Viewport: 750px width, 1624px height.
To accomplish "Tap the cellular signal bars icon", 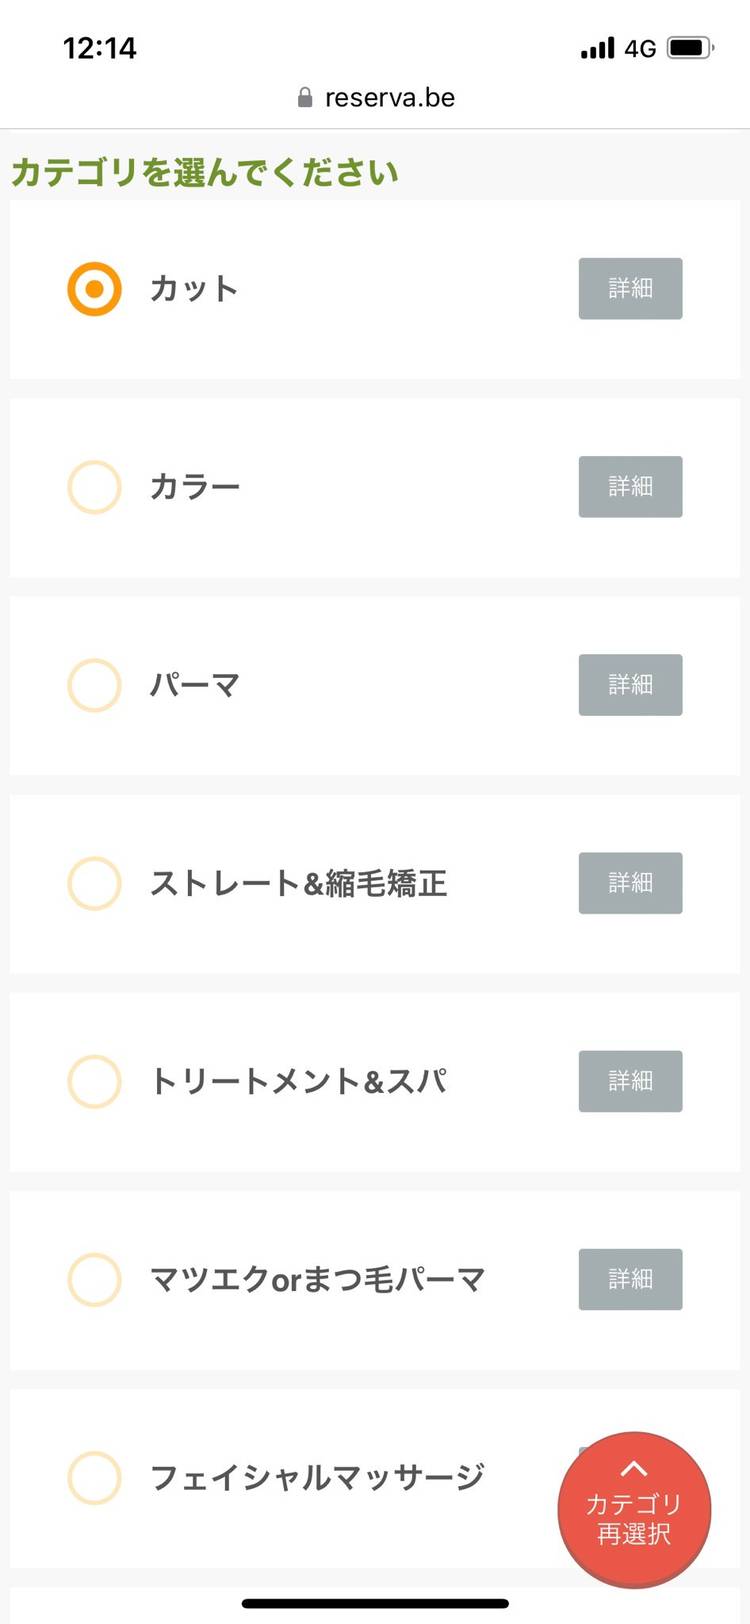I will pyautogui.click(x=597, y=48).
